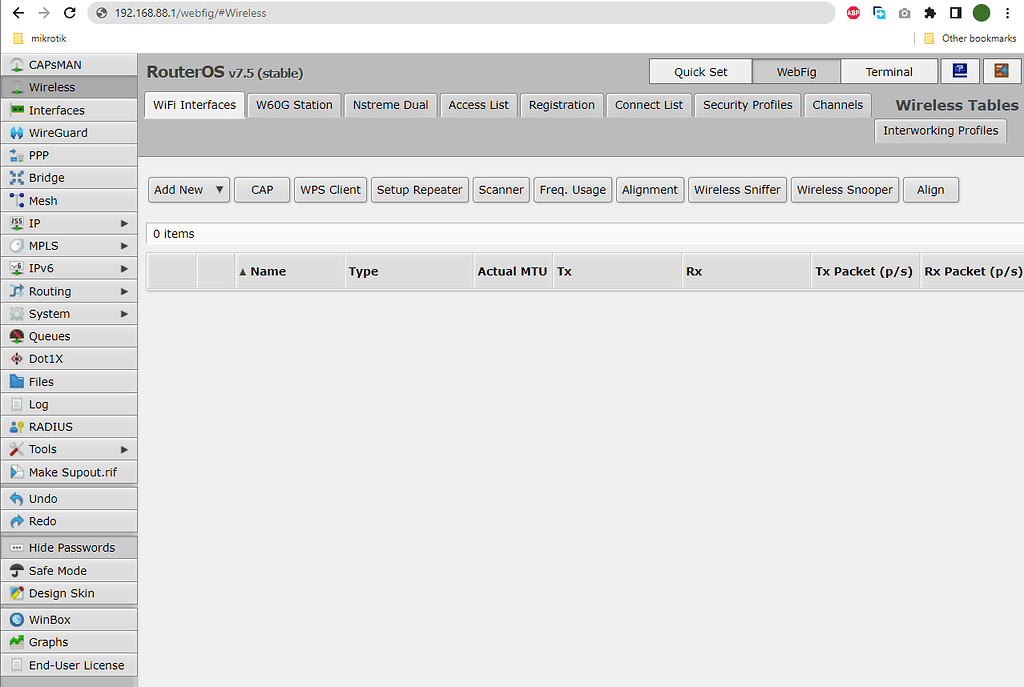Download WinBox from the sidebar
This screenshot has width=1024, height=687.
click(x=69, y=619)
